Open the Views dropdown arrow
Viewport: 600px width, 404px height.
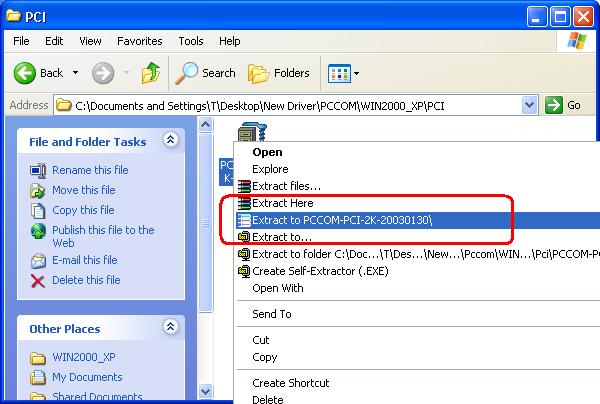click(356, 73)
